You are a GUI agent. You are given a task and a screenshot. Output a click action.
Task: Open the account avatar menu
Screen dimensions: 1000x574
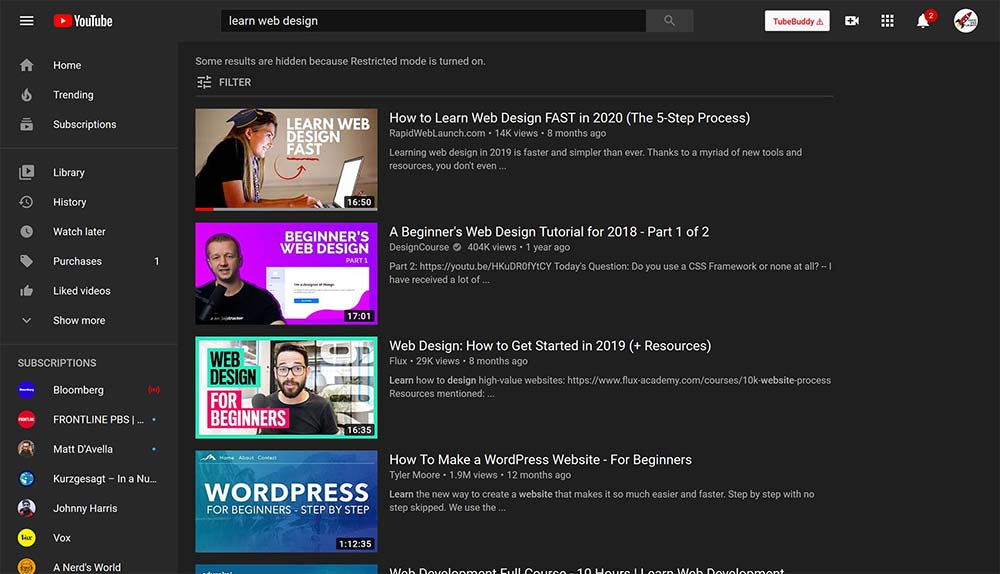point(966,21)
